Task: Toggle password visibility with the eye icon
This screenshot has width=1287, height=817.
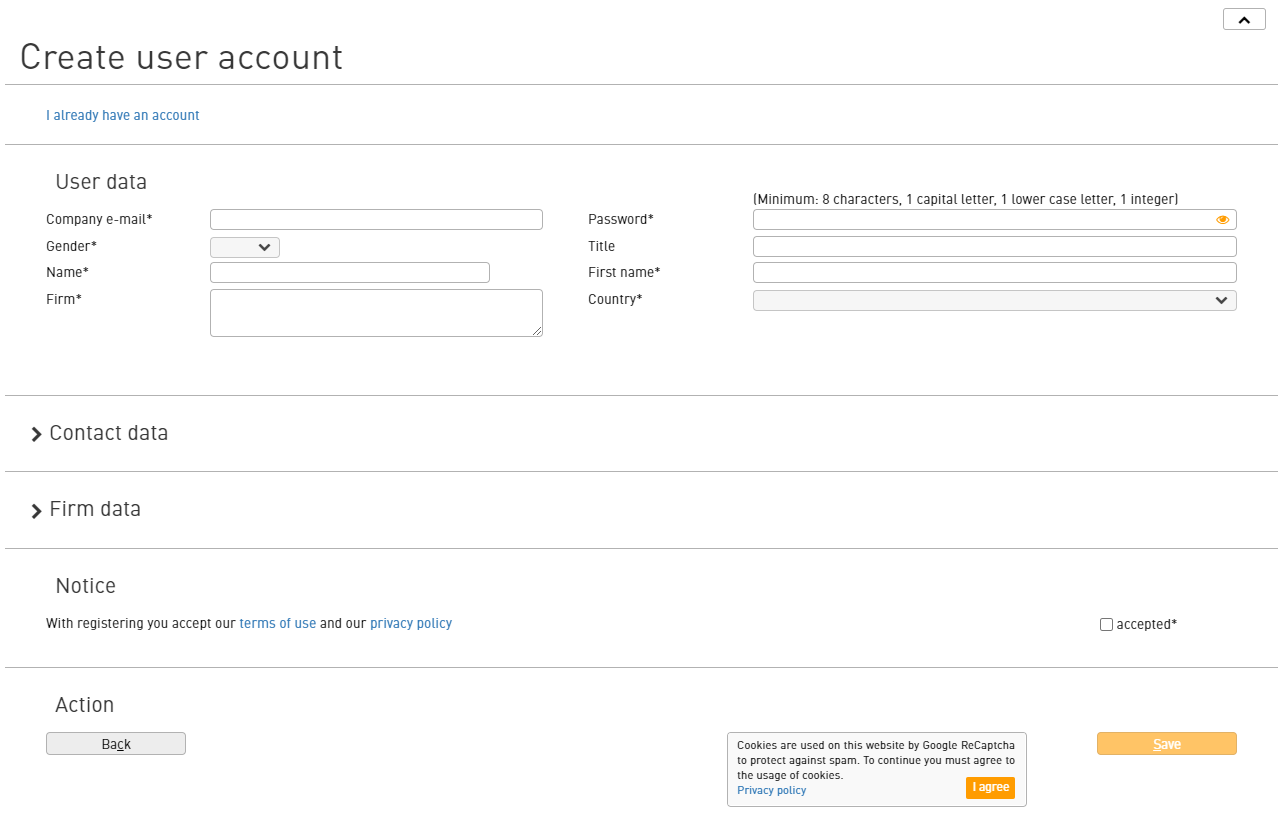Action: (1222, 220)
